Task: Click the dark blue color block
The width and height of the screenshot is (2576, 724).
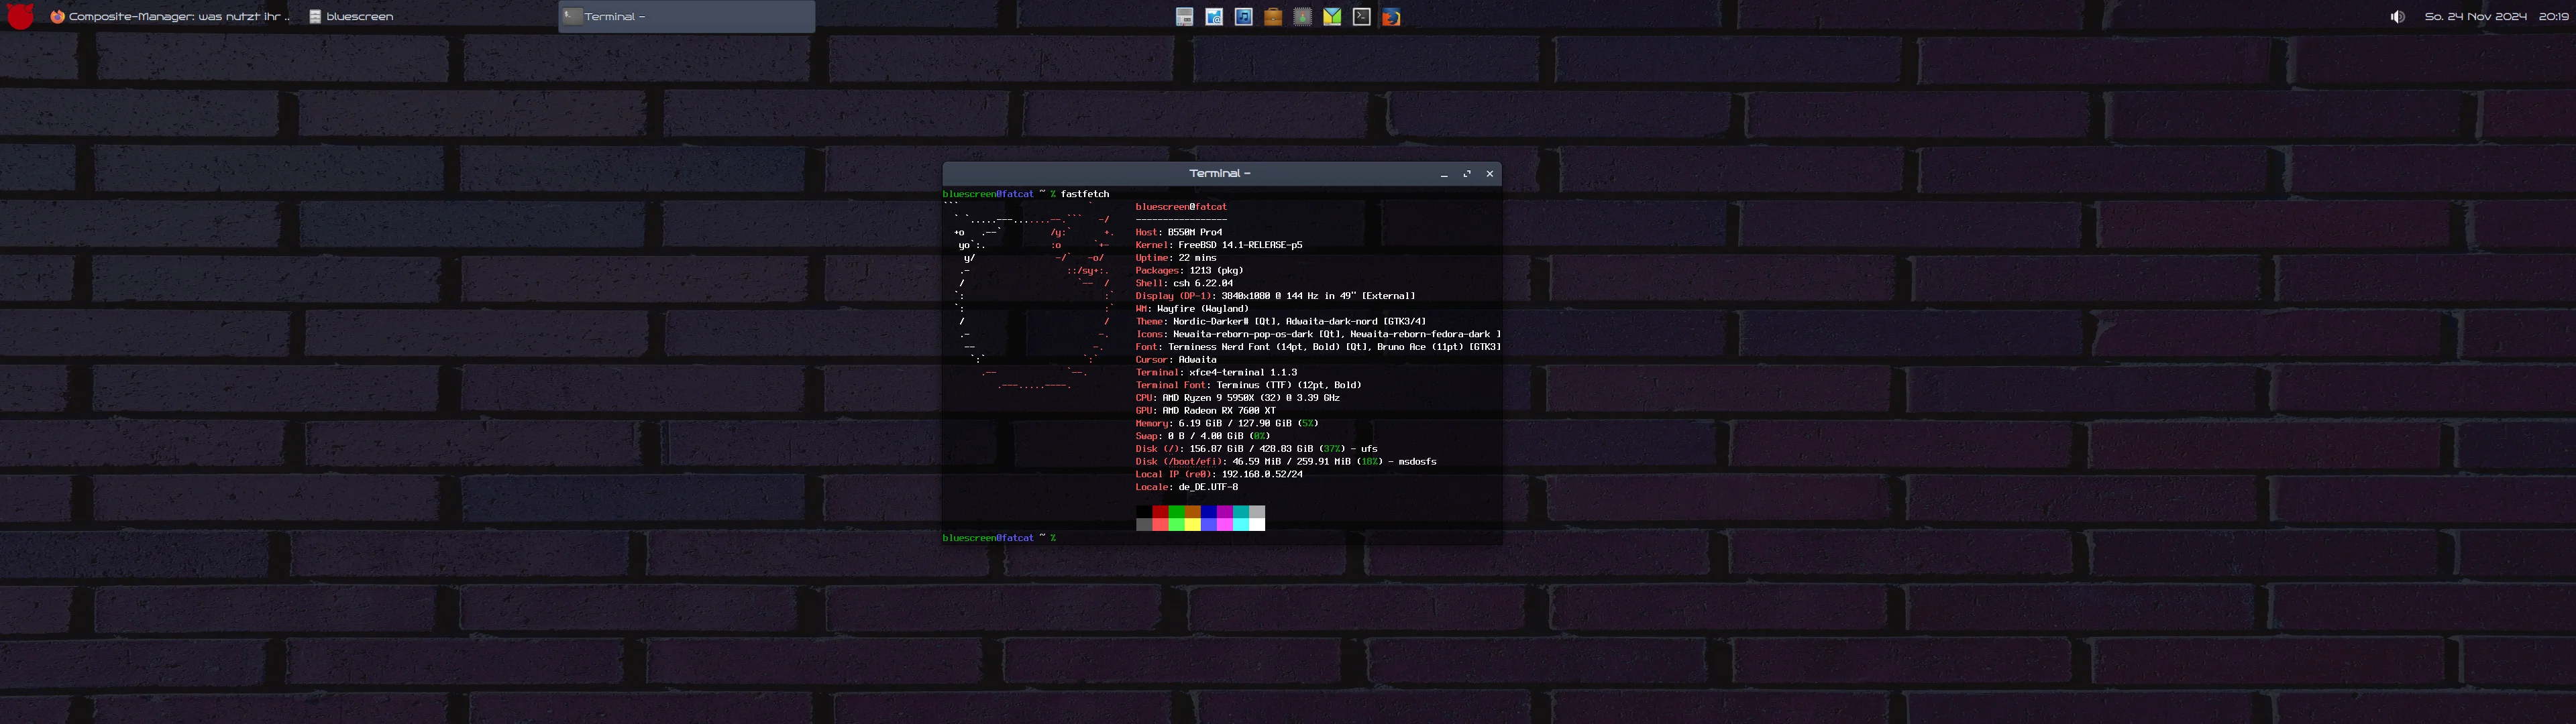Action: click(1208, 511)
